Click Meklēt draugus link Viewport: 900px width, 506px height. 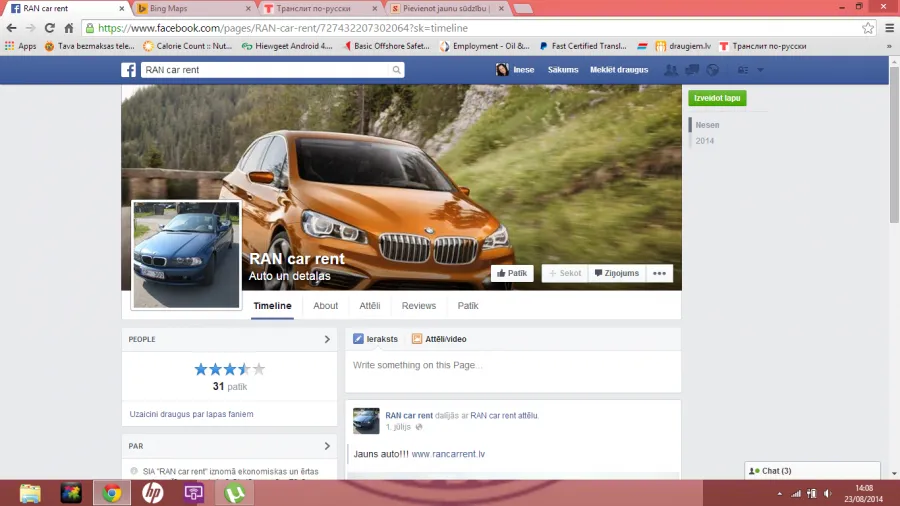click(x=619, y=70)
